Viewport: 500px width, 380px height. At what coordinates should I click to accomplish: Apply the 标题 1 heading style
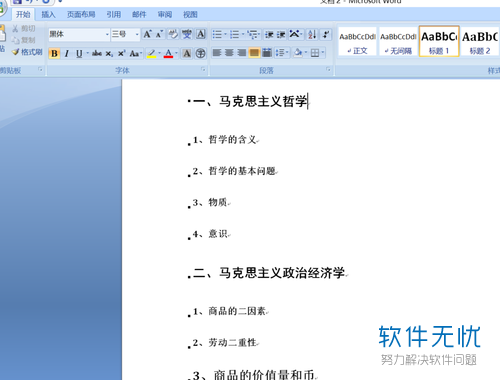pyautogui.click(x=439, y=42)
